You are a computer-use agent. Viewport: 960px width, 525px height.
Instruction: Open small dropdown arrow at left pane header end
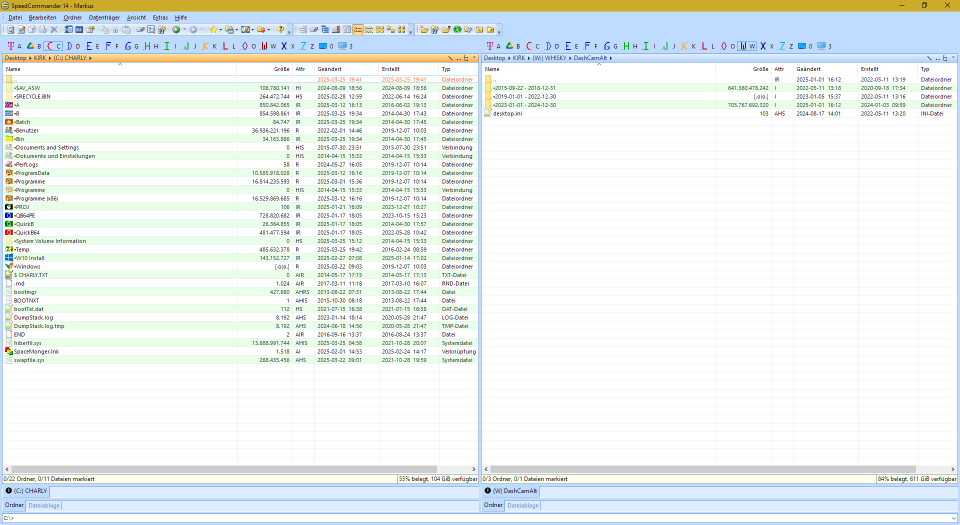pos(474,58)
